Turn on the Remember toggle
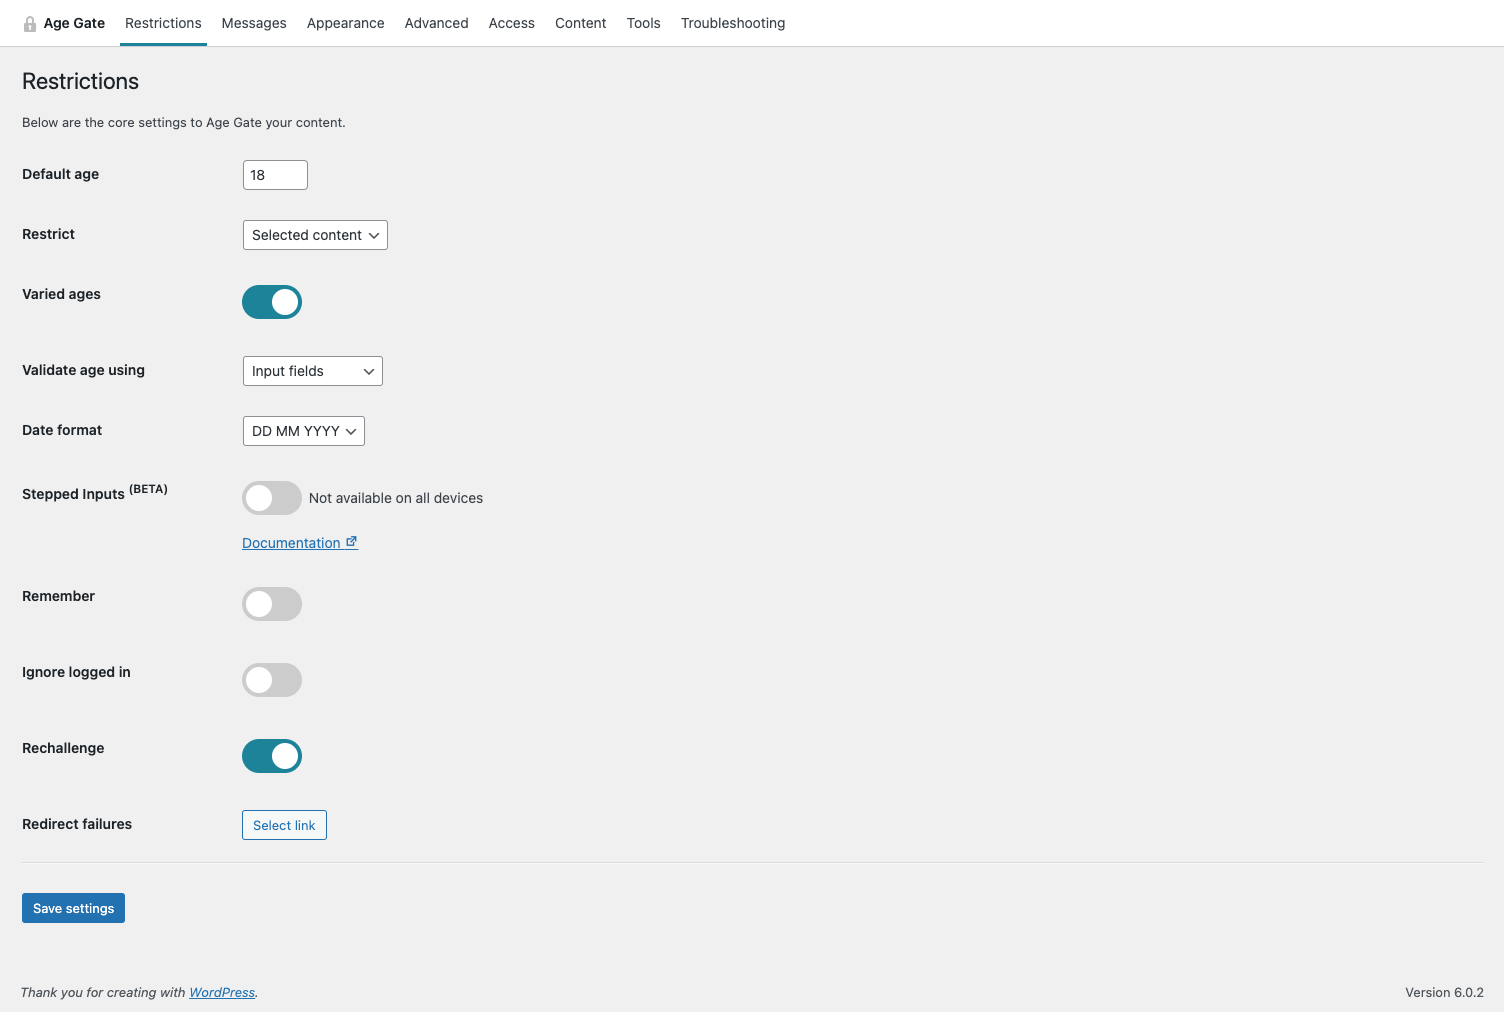 coord(272,604)
